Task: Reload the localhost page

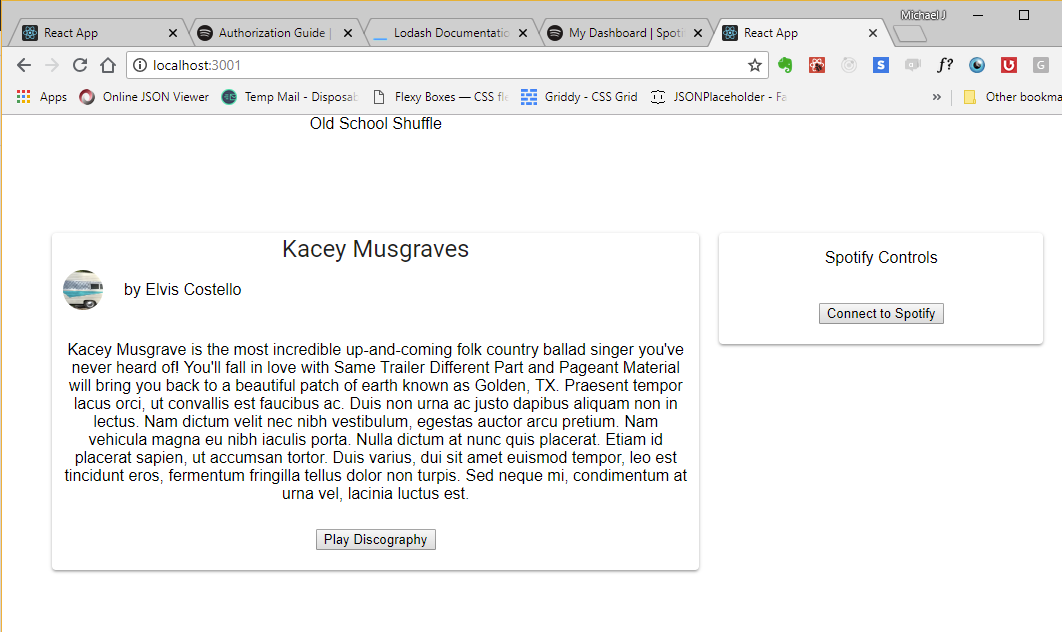Action: pyautogui.click(x=80, y=65)
